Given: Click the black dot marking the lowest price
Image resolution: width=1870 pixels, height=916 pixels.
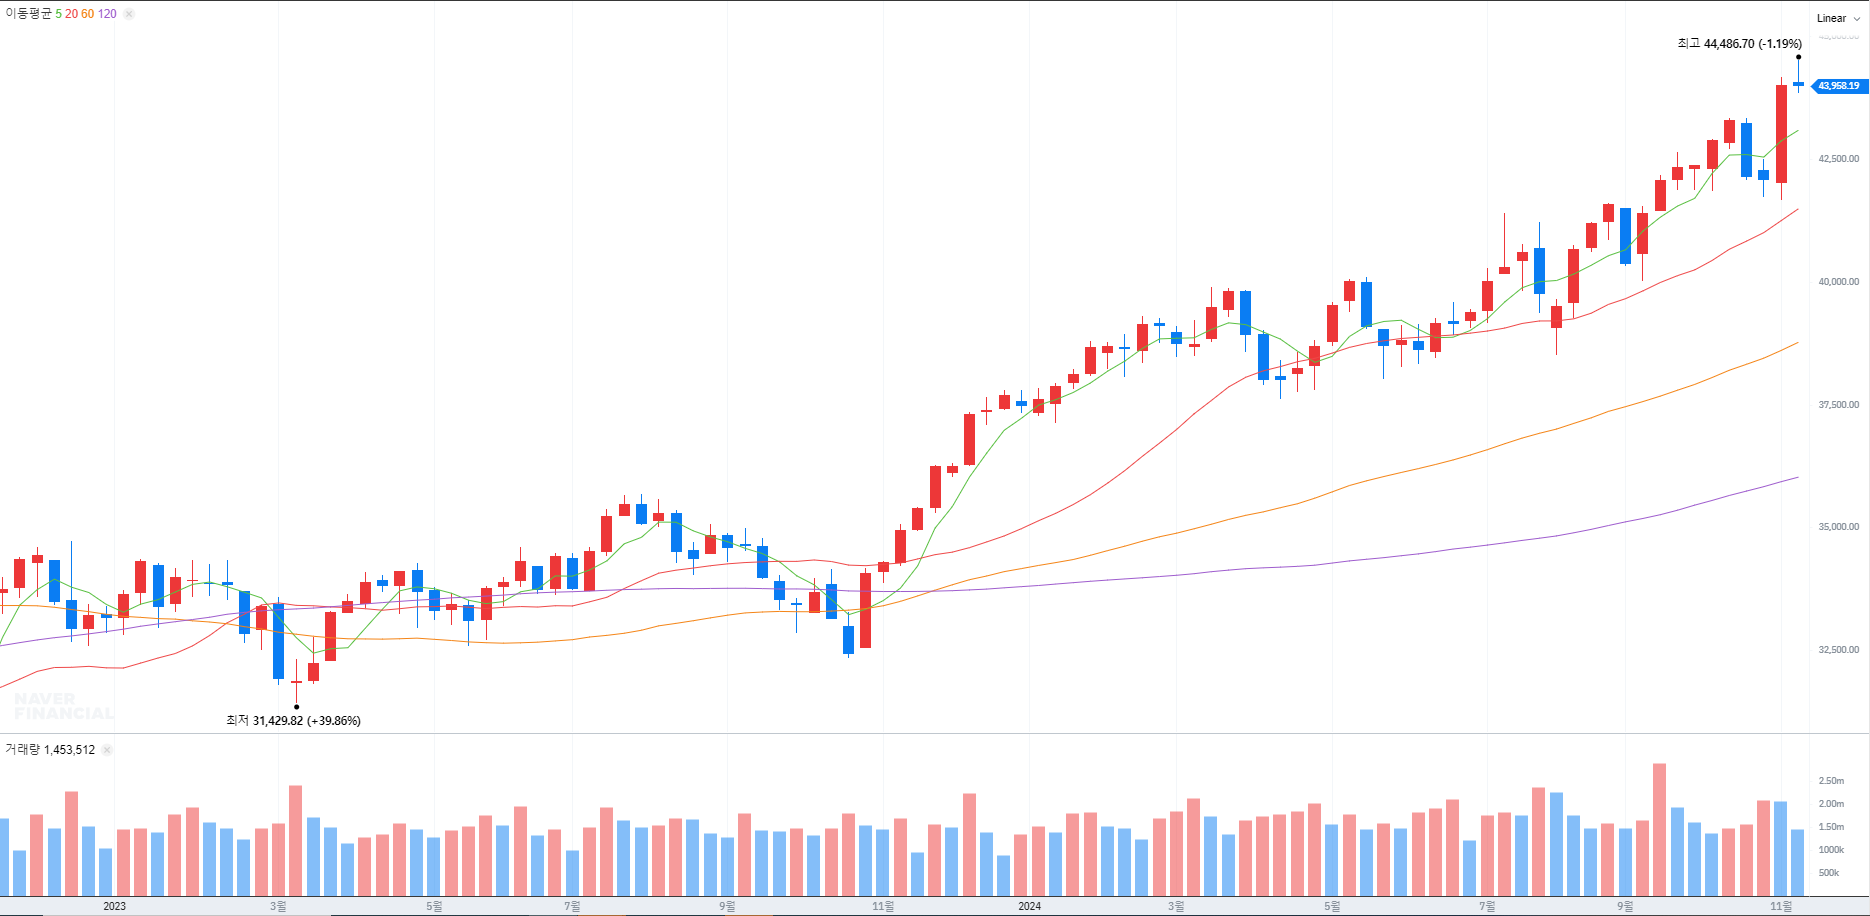Looking at the screenshot, I should 296,707.
